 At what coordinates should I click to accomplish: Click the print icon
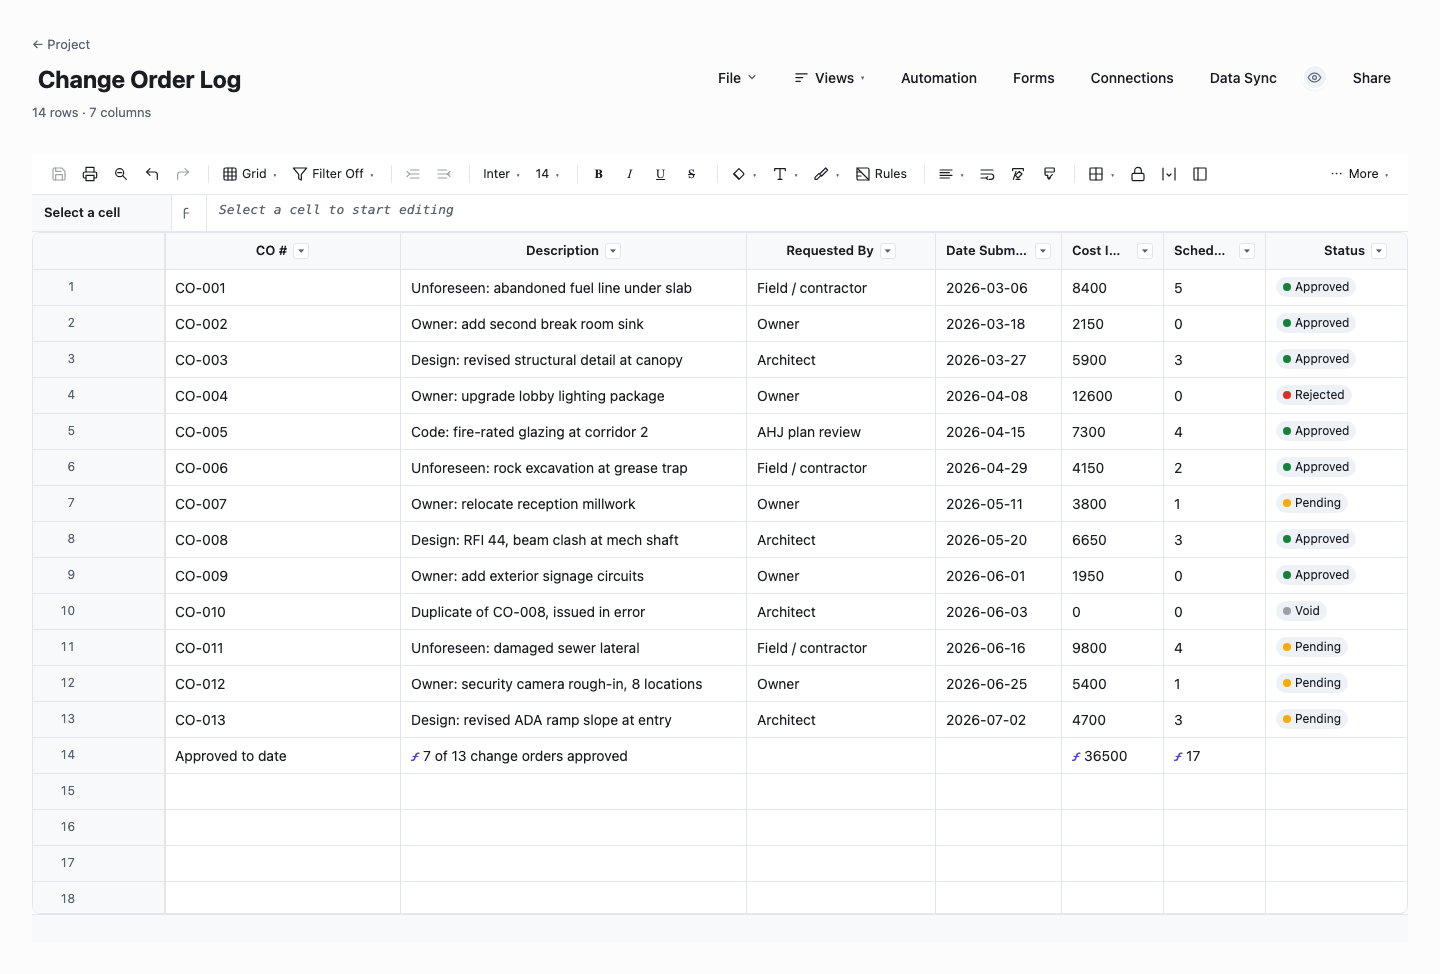[x=90, y=174]
